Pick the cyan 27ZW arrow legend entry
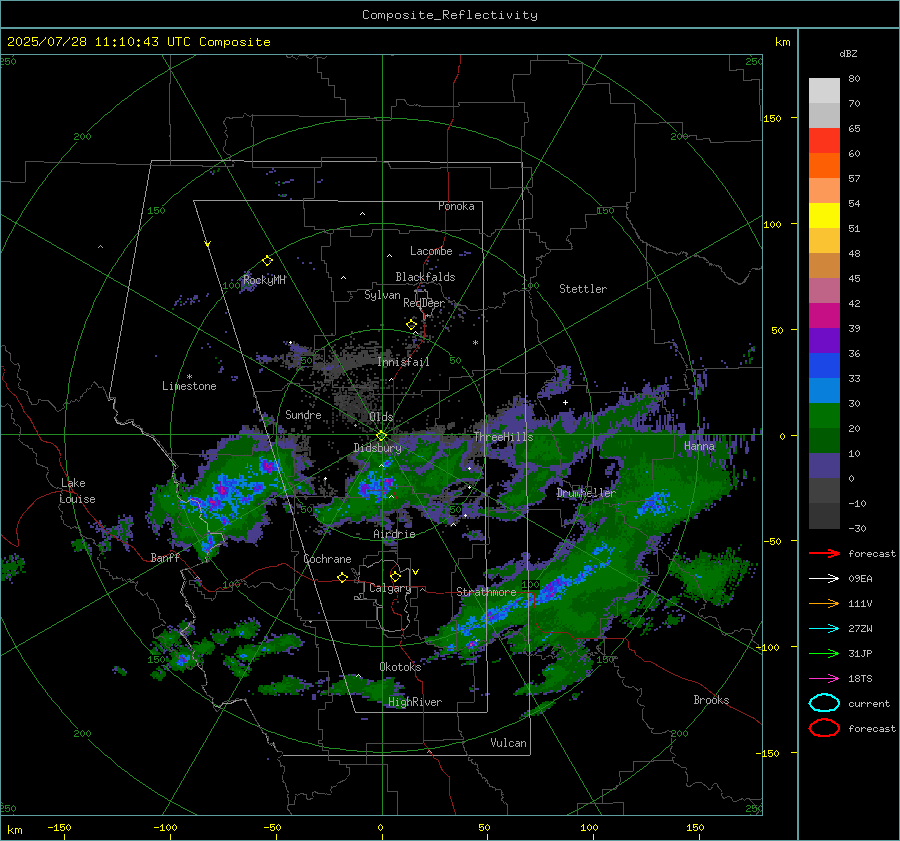 click(824, 629)
